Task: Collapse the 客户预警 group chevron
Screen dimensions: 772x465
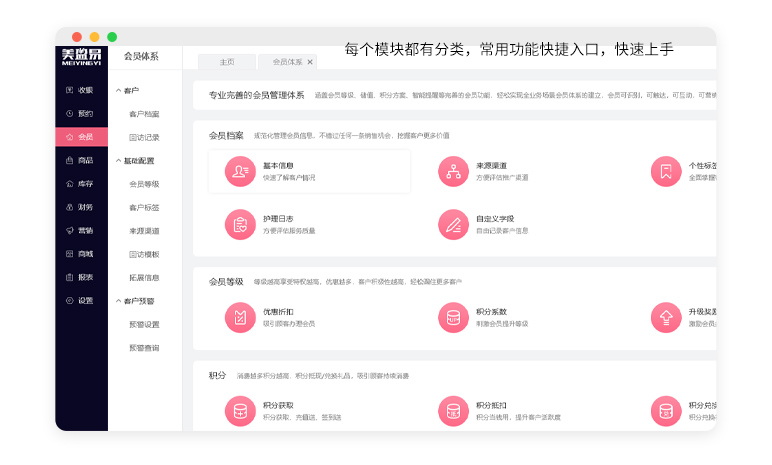Action: click(118, 301)
